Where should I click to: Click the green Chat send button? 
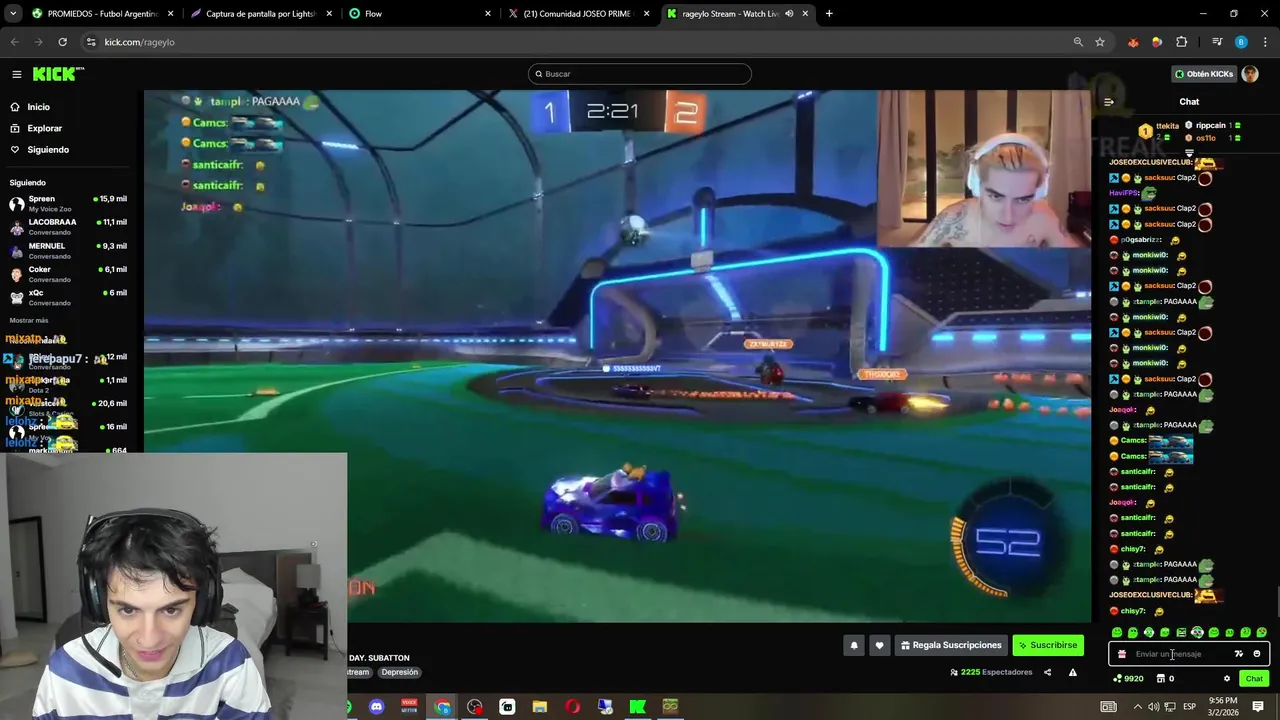(1254, 679)
